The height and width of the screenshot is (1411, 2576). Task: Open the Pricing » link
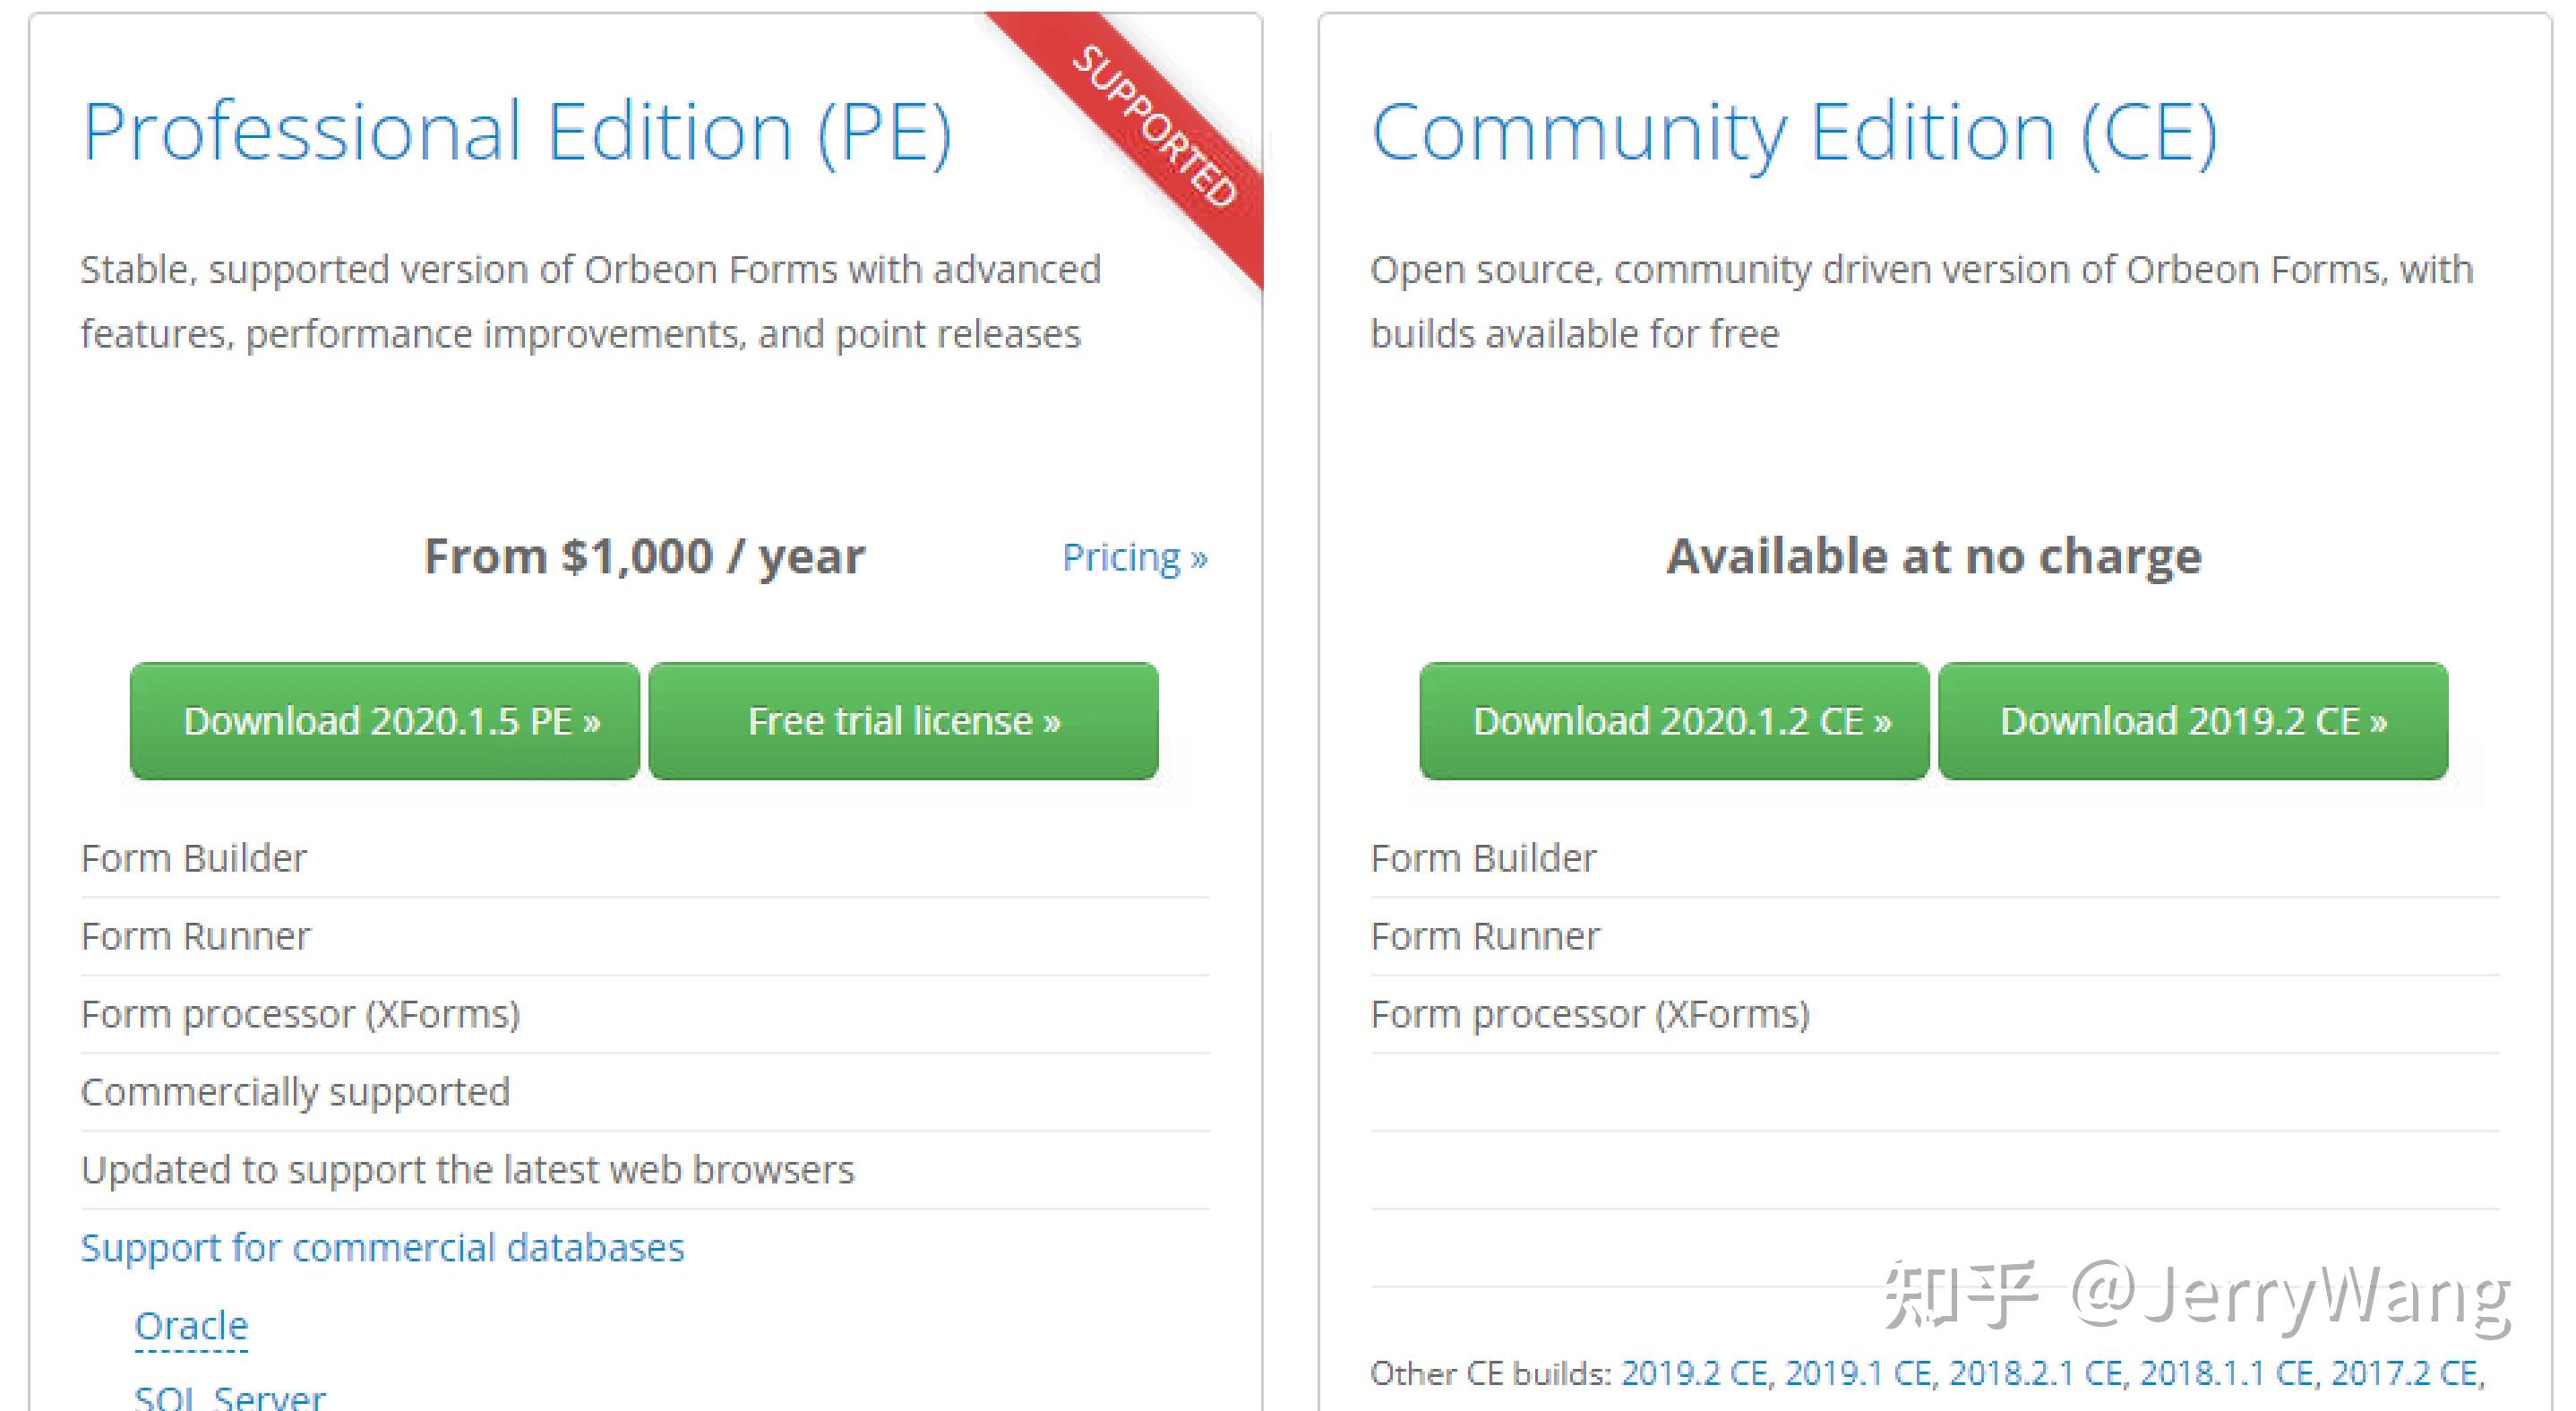coord(1134,557)
